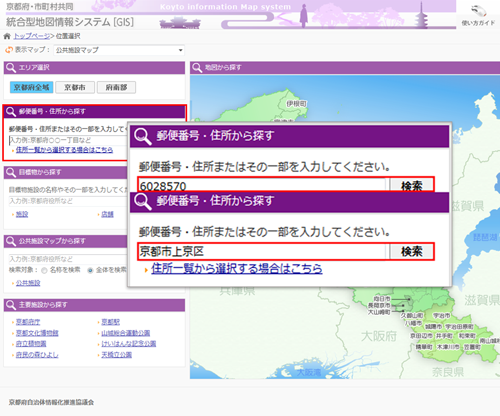Open the 京都文化博物館 link

click(x=37, y=333)
